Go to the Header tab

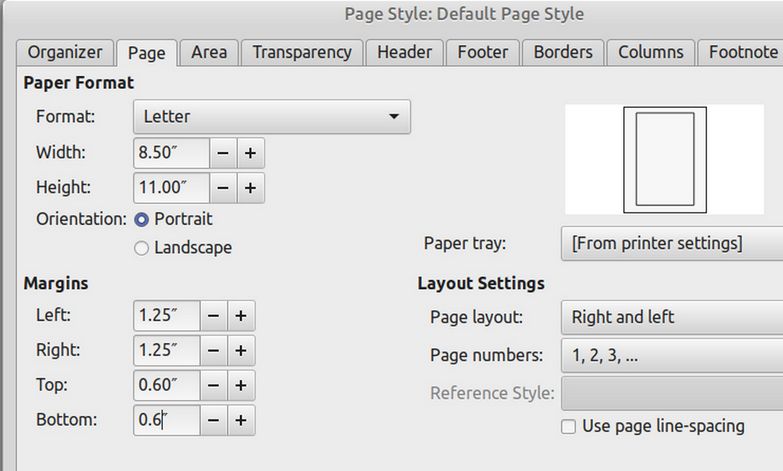click(404, 52)
